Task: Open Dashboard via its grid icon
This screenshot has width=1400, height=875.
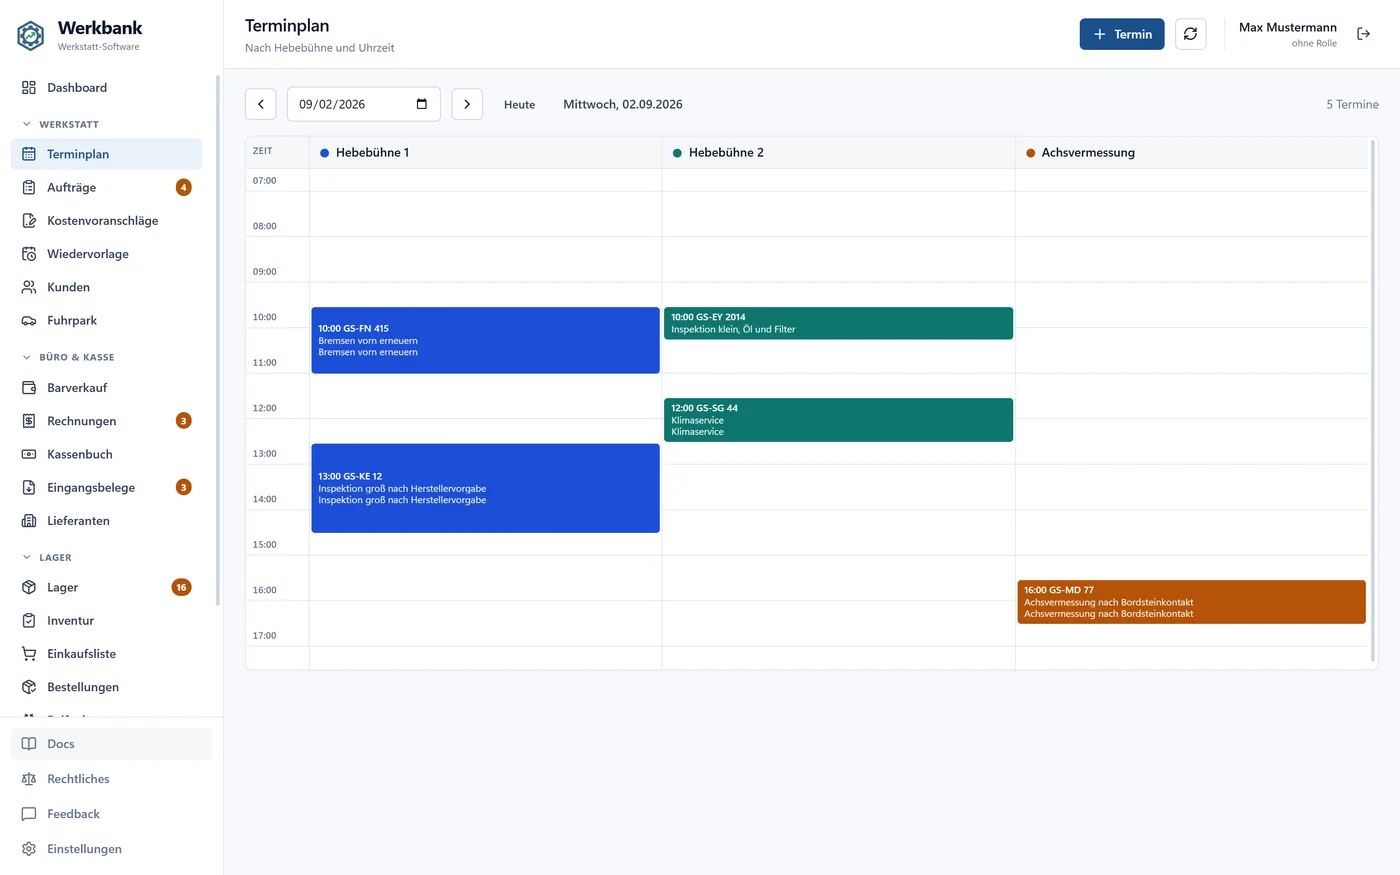Action: click(29, 88)
